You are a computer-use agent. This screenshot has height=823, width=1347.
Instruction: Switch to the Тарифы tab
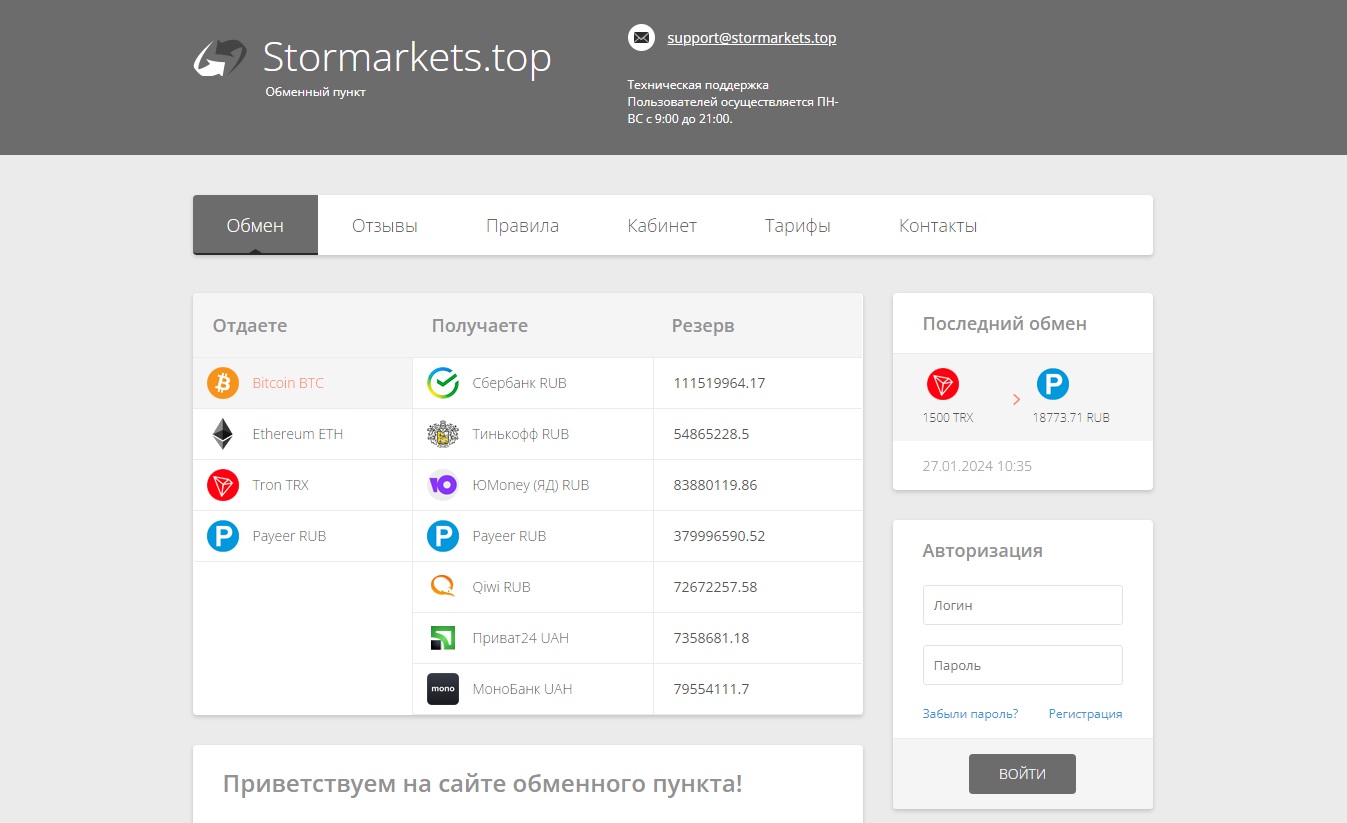click(x=798, y=225)
